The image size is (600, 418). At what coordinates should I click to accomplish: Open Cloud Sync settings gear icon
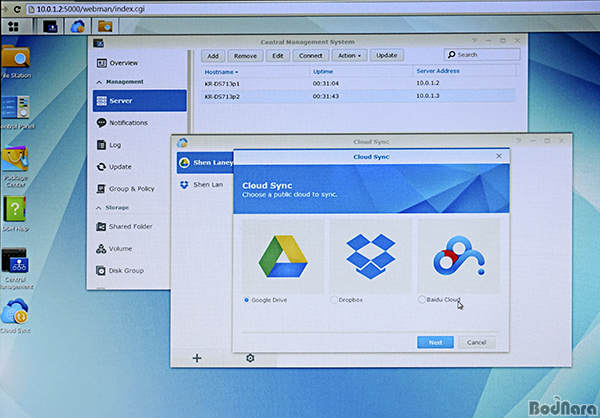tap(250, 358)
